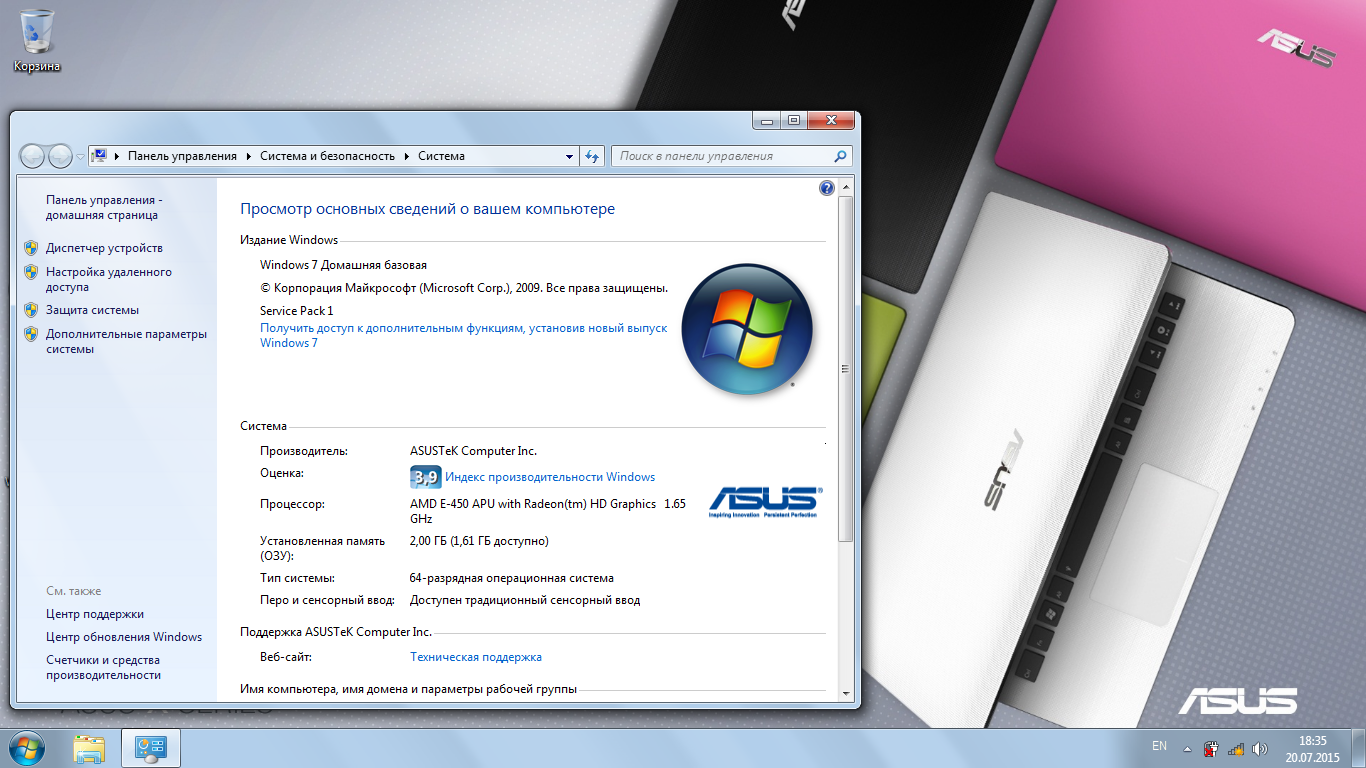
Task: Click the shield icon next to Диспетчер устройств
Action: 31,248
